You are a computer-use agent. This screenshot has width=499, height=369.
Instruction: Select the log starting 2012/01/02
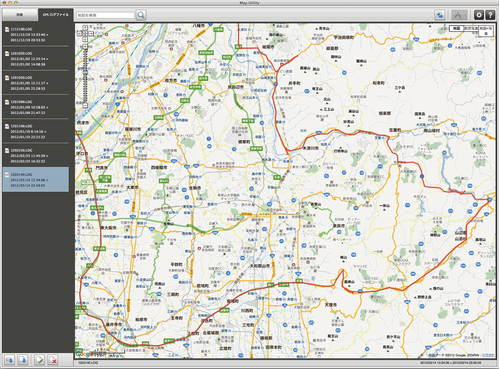pos(36,58)
